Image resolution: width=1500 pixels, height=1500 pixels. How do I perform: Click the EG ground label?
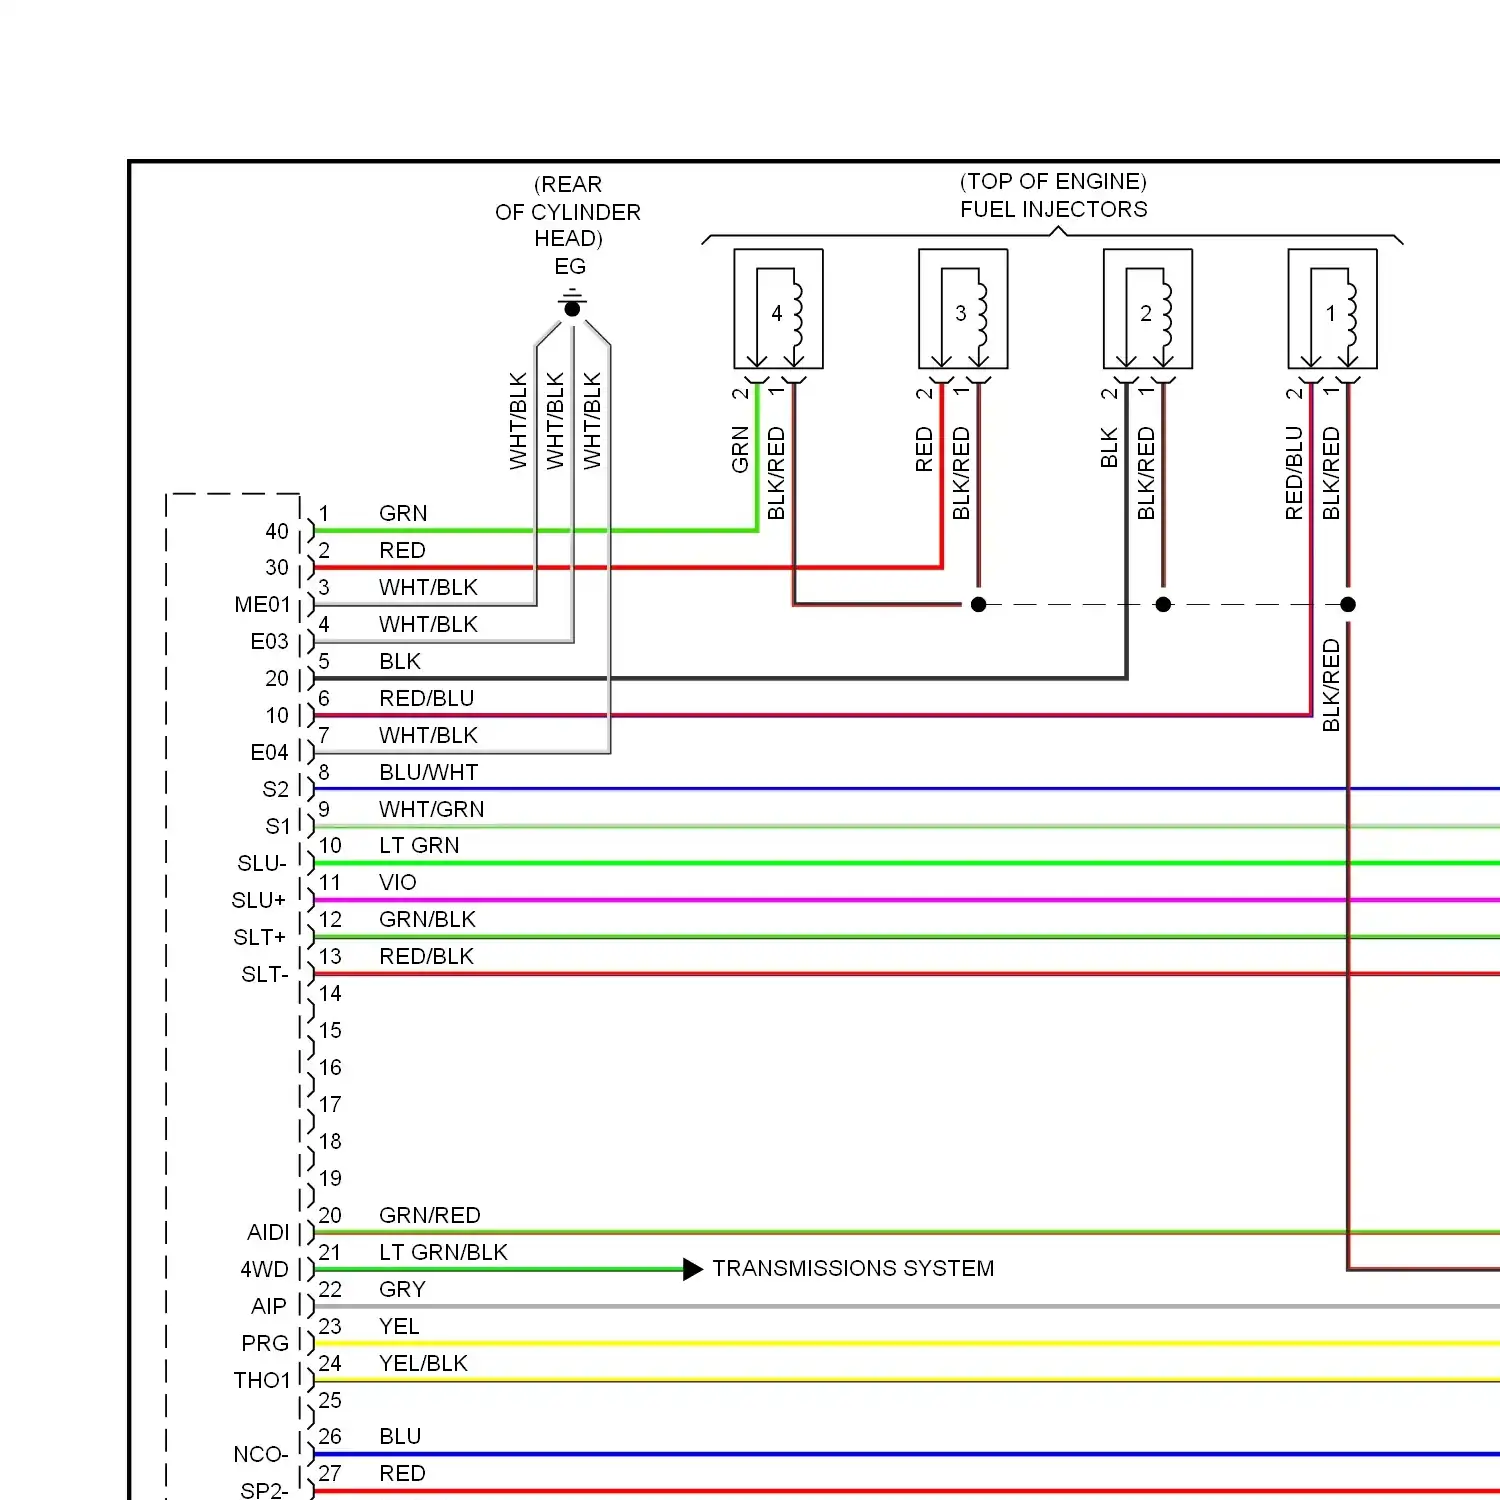(x=570, y=266)
